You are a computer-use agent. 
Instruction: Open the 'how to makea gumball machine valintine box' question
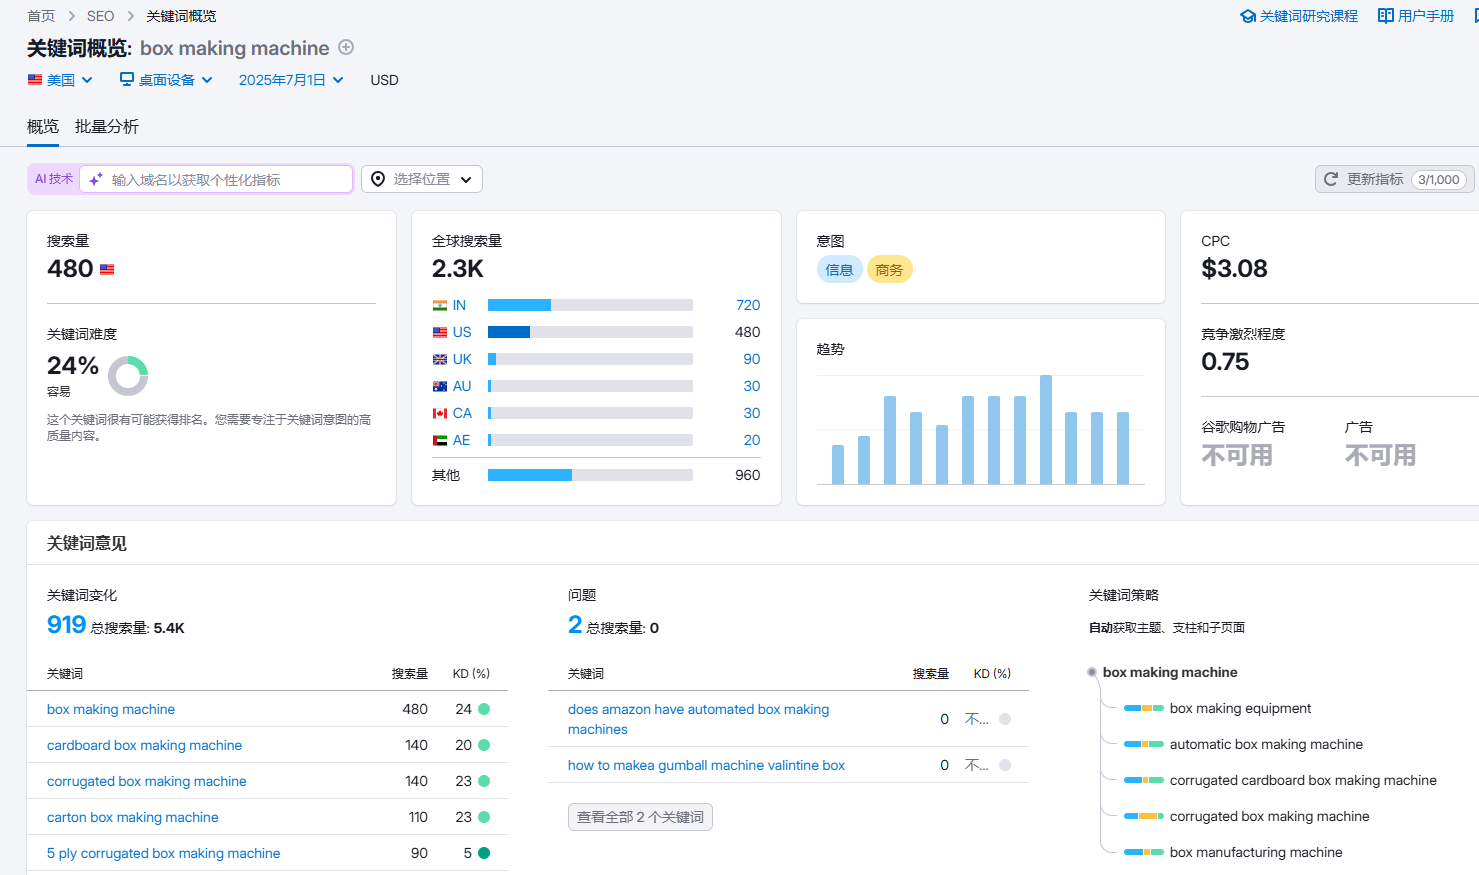click(x=706, y=765)
